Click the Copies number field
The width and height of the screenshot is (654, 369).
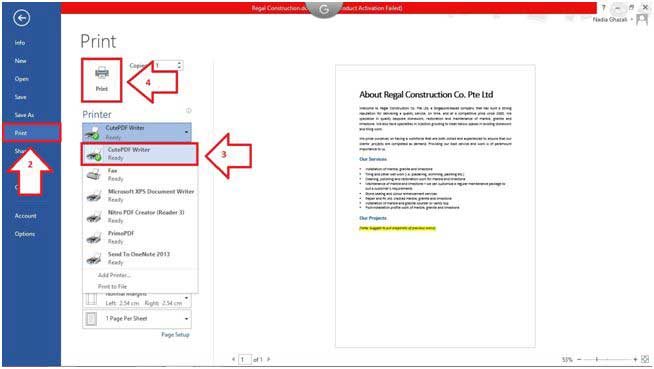click(165, 65)
